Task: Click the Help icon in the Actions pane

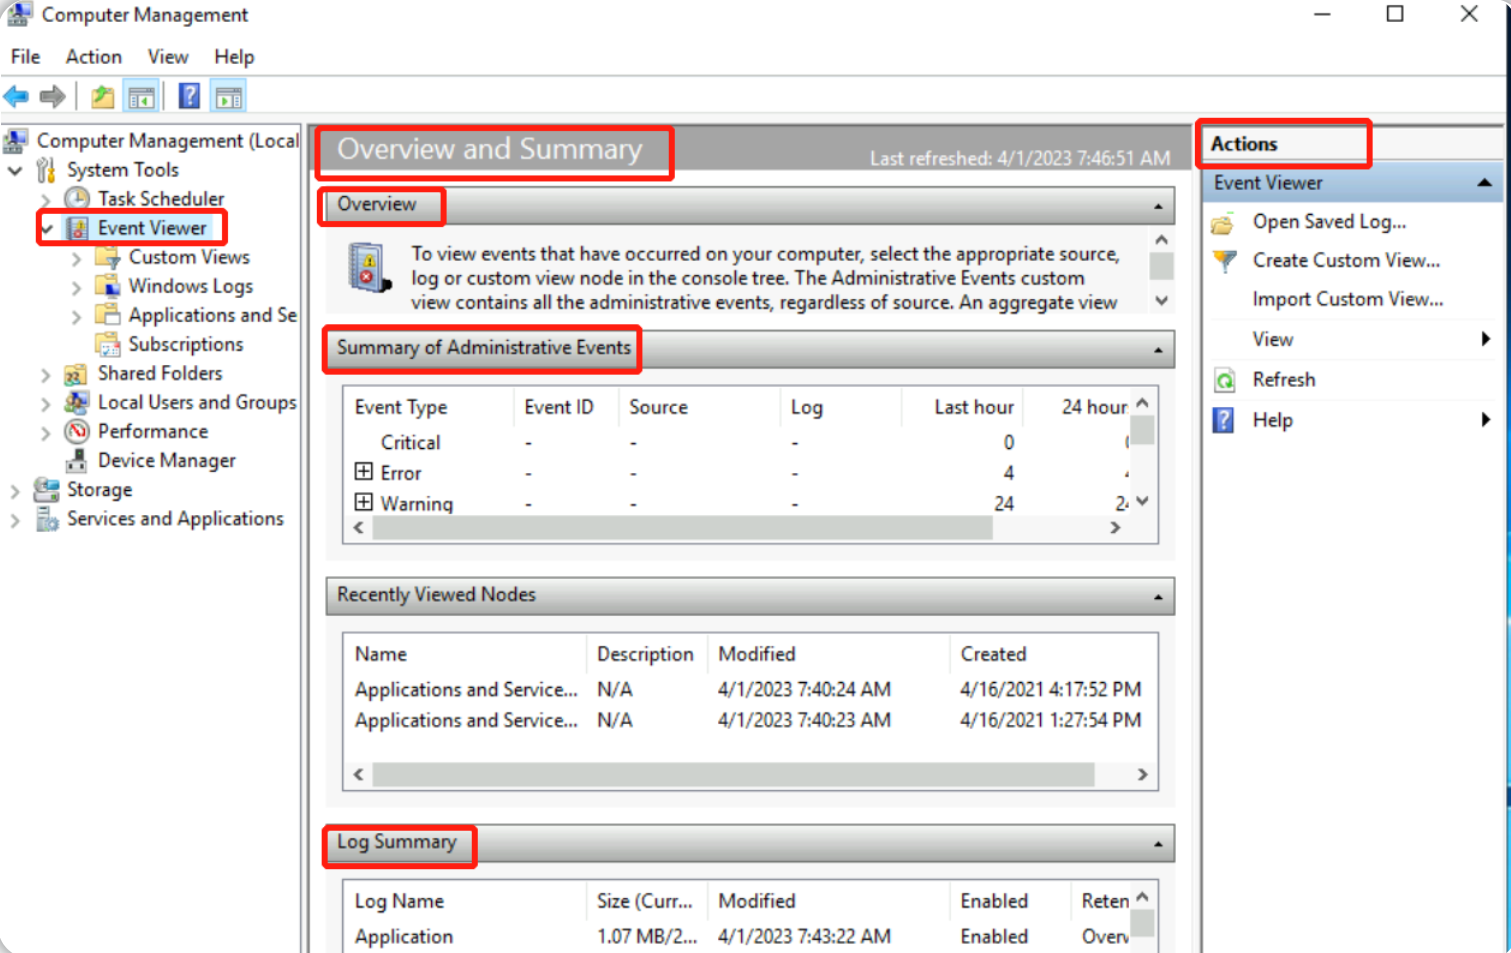Action: point(1223,420)
